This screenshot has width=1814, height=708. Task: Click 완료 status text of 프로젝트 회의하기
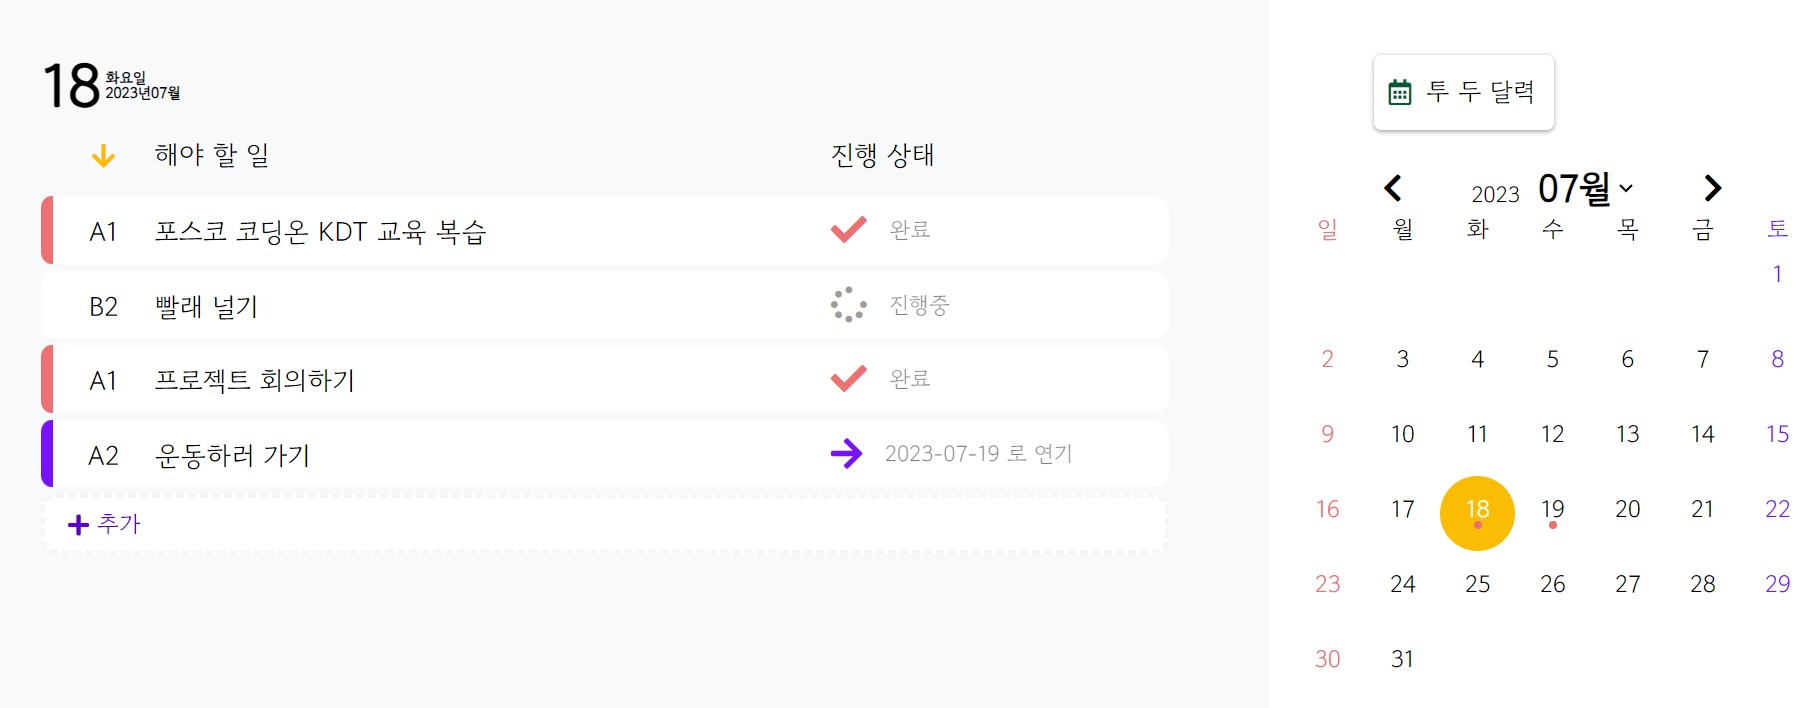[910, 379]
